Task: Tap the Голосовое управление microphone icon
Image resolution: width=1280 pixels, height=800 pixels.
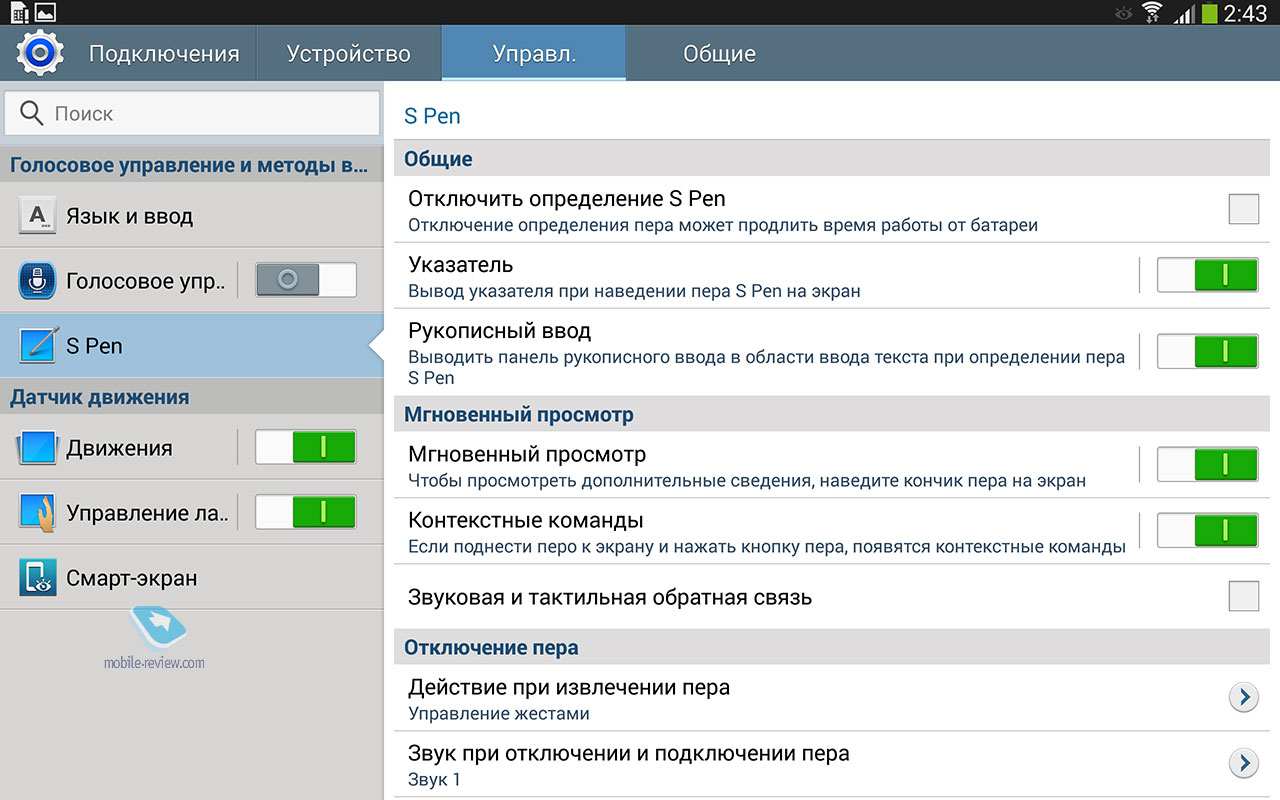Action: (37, 281)
